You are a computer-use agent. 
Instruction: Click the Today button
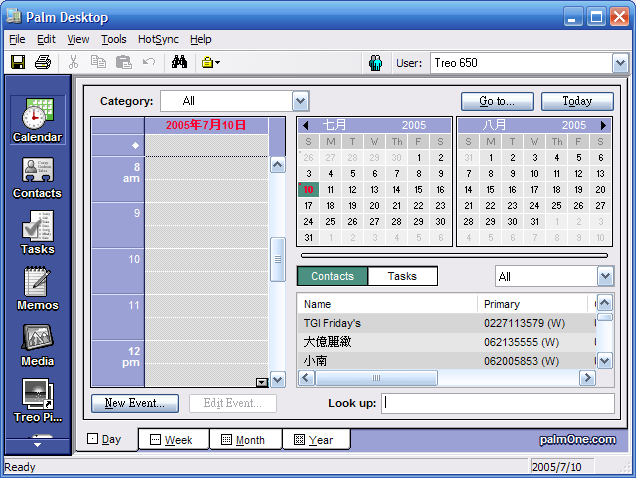[x=577, y=101]
